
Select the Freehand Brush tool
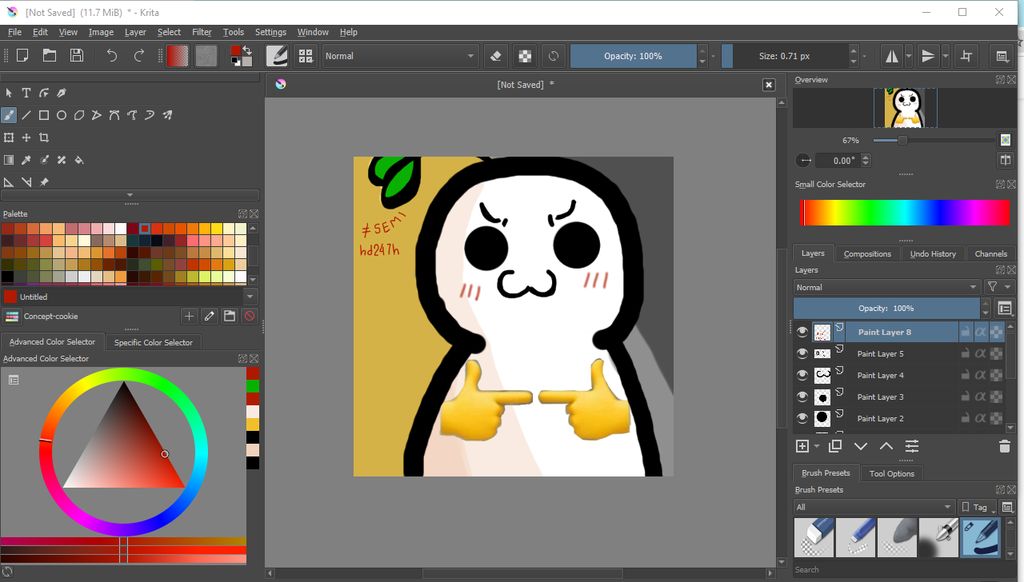(x=8, y=115)
